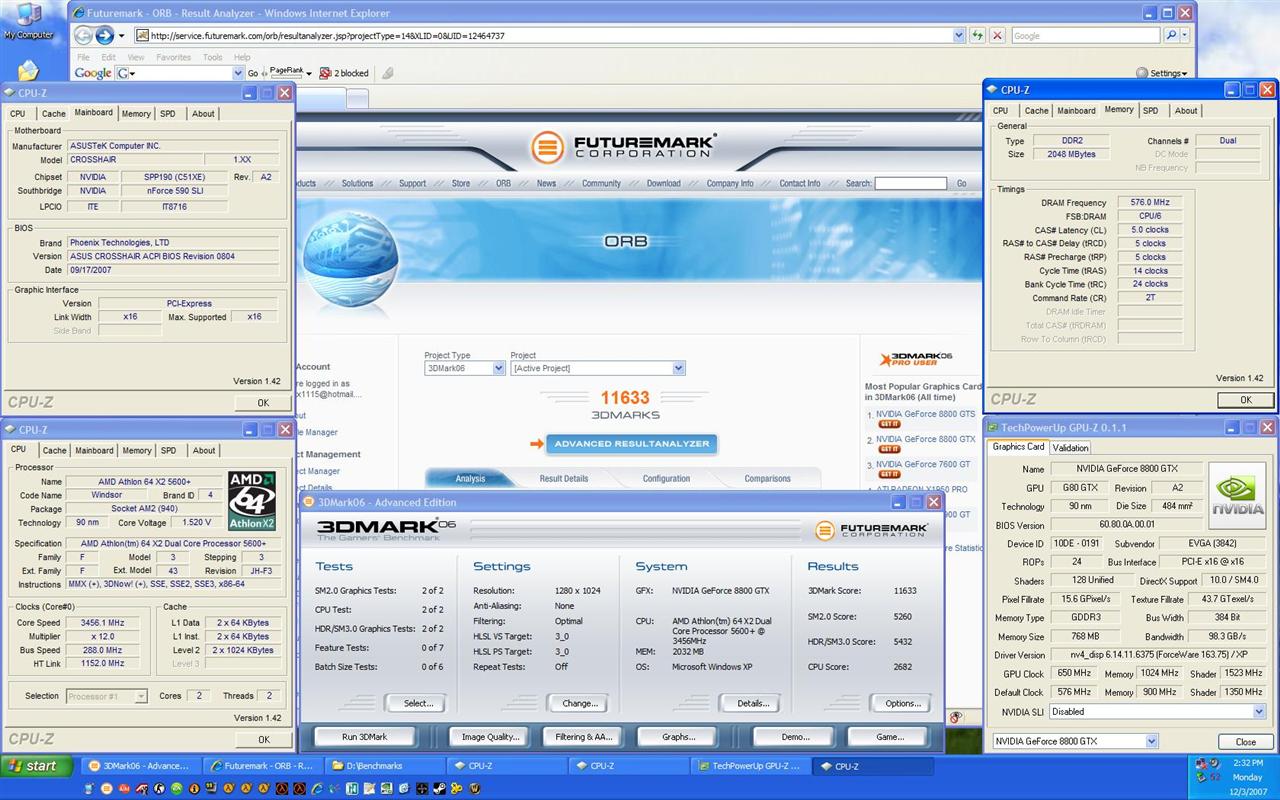Click the AMD 64 Athlon X2 logo in CPU-Z
Screen dimensions: 1280x800
[252, 501]
